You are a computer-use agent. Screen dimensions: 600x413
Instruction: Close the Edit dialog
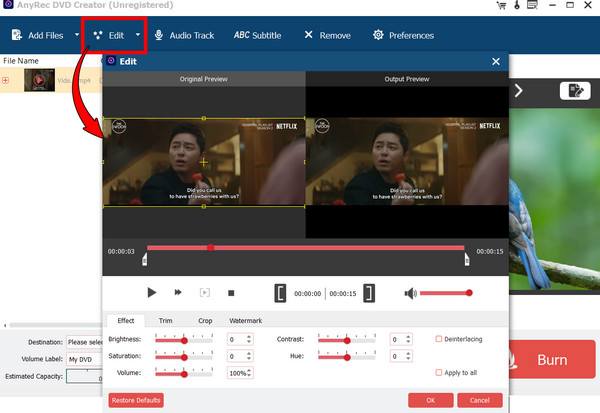496,61
